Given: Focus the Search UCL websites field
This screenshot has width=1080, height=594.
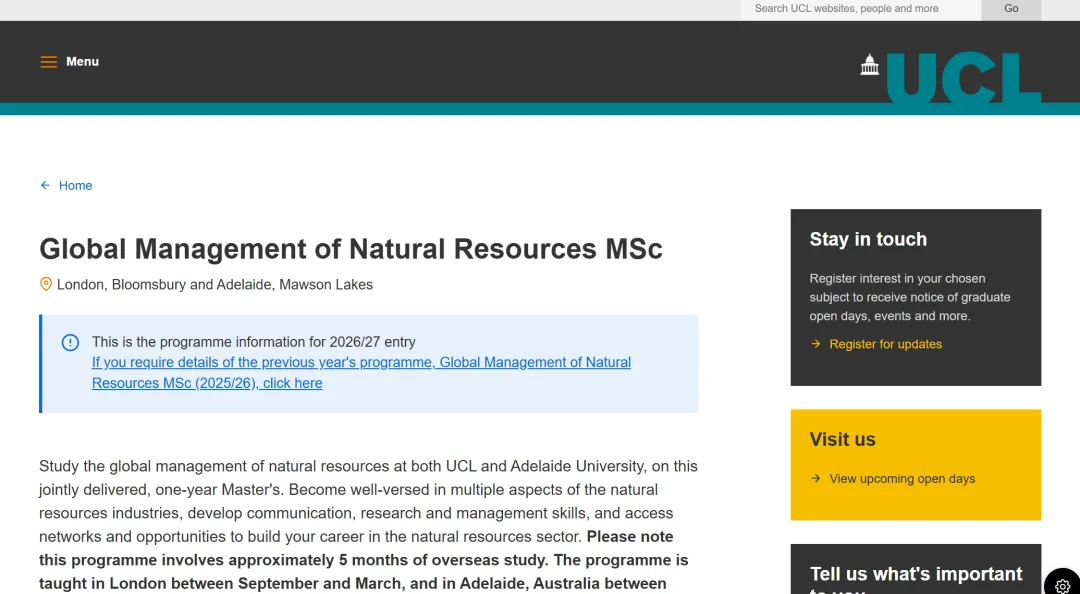Looking at the screenshot, I should 860,9.
